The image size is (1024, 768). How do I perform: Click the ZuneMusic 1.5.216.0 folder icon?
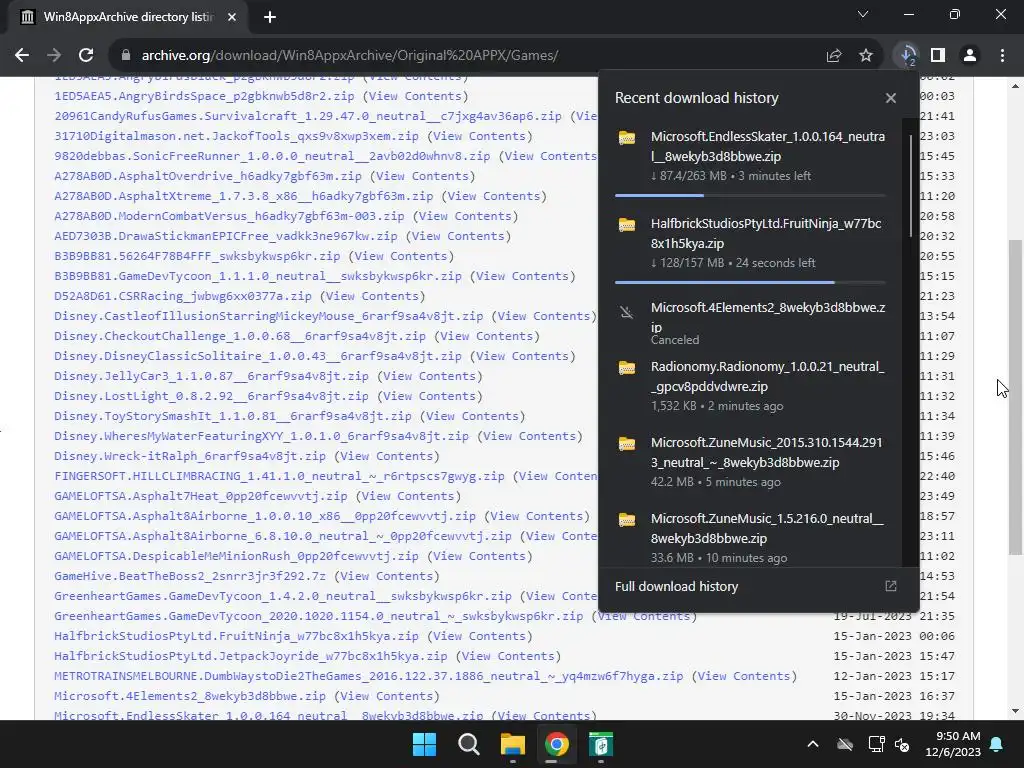(627, 520)
